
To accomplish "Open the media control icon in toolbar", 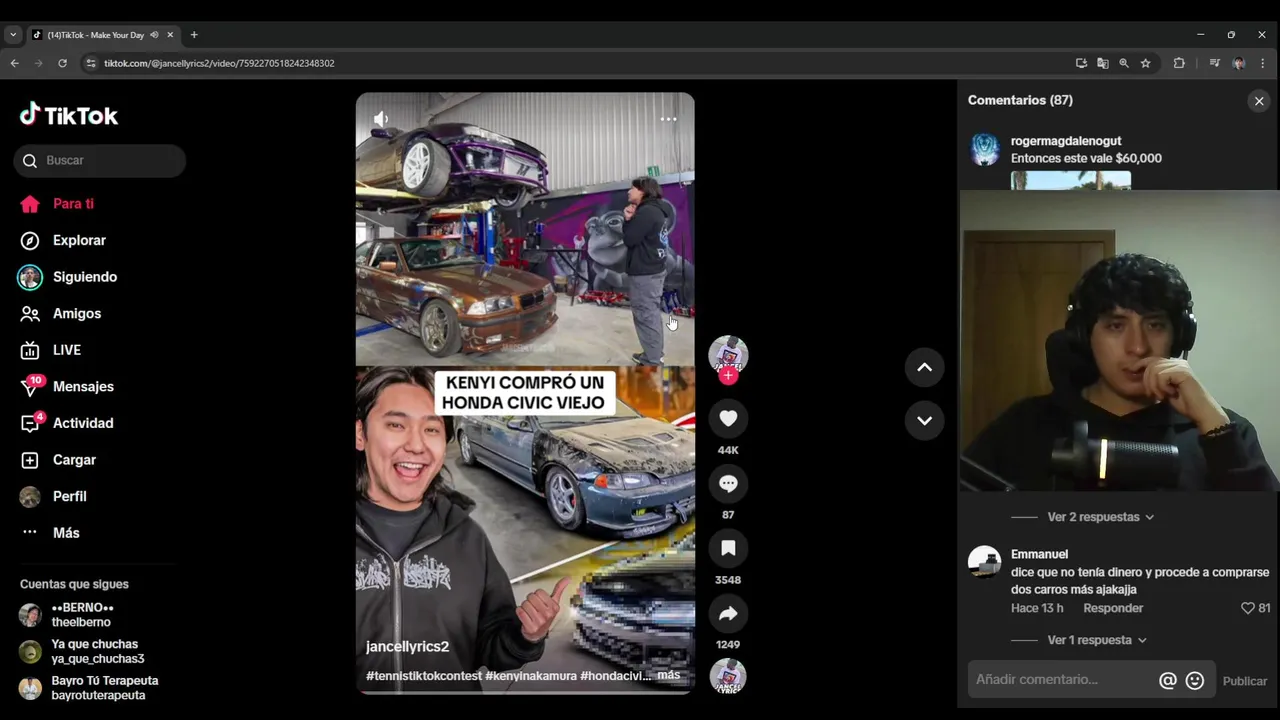I will tap(1214, 63).
